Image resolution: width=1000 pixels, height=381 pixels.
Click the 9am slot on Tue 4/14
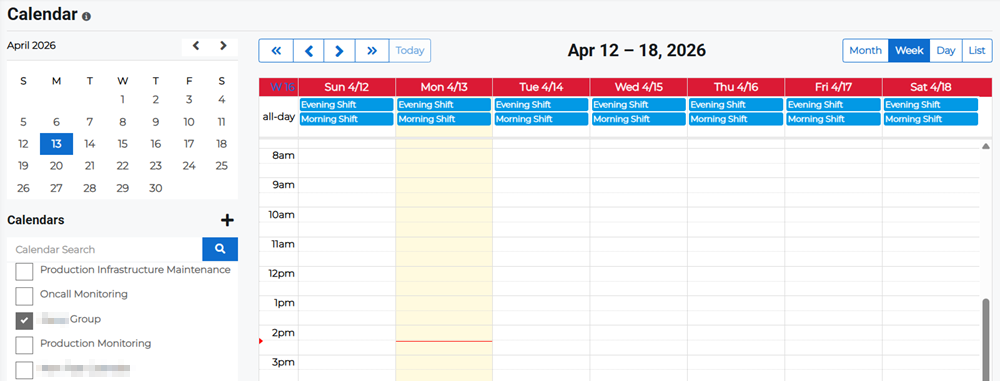tap(541, 185)
